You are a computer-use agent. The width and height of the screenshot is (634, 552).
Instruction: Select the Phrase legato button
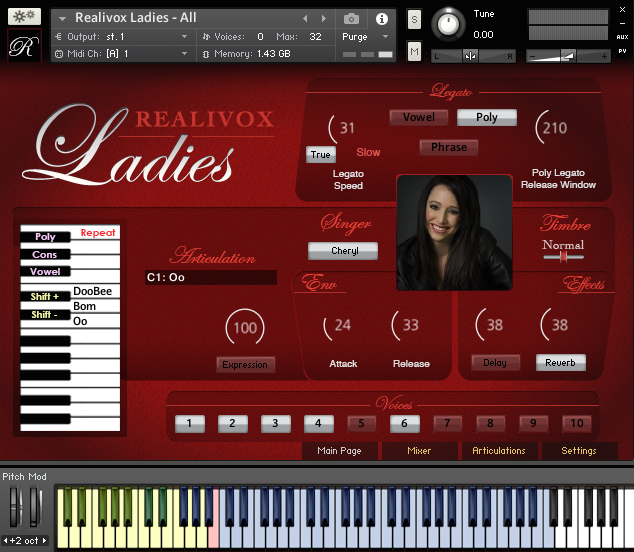point(448,147)
